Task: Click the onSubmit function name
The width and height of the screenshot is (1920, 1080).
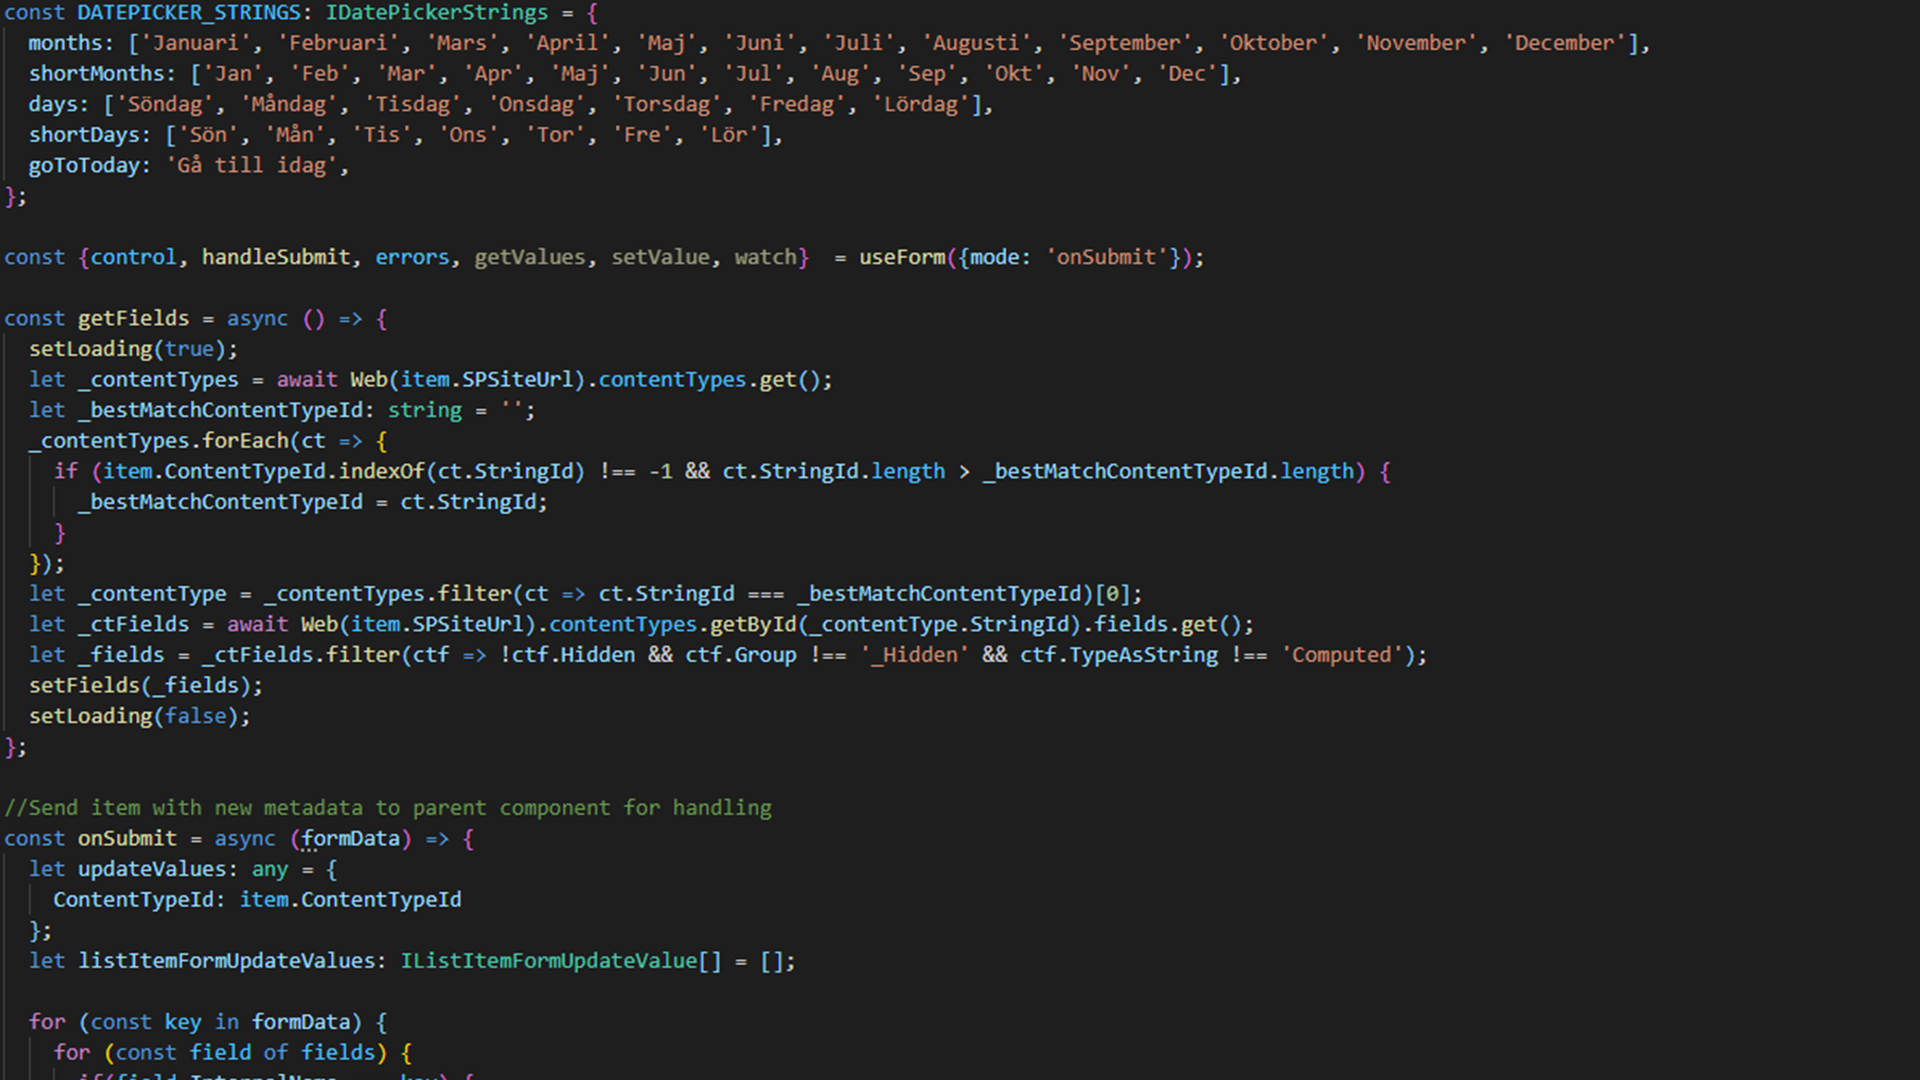Action: click(x=127, y=839)
